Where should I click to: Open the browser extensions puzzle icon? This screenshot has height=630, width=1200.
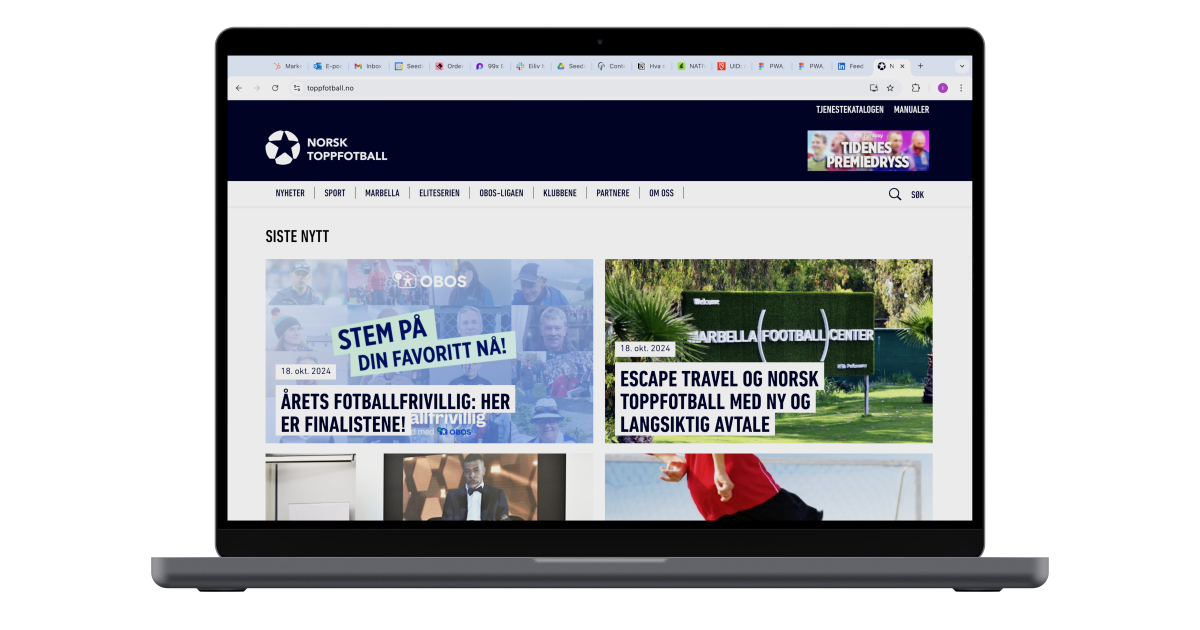tap(916, 88)
